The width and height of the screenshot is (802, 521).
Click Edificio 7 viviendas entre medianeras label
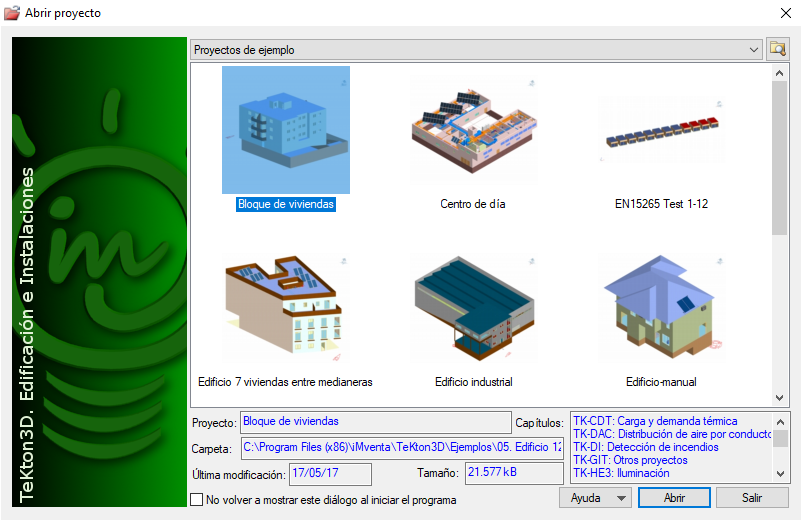click(285, 382)
